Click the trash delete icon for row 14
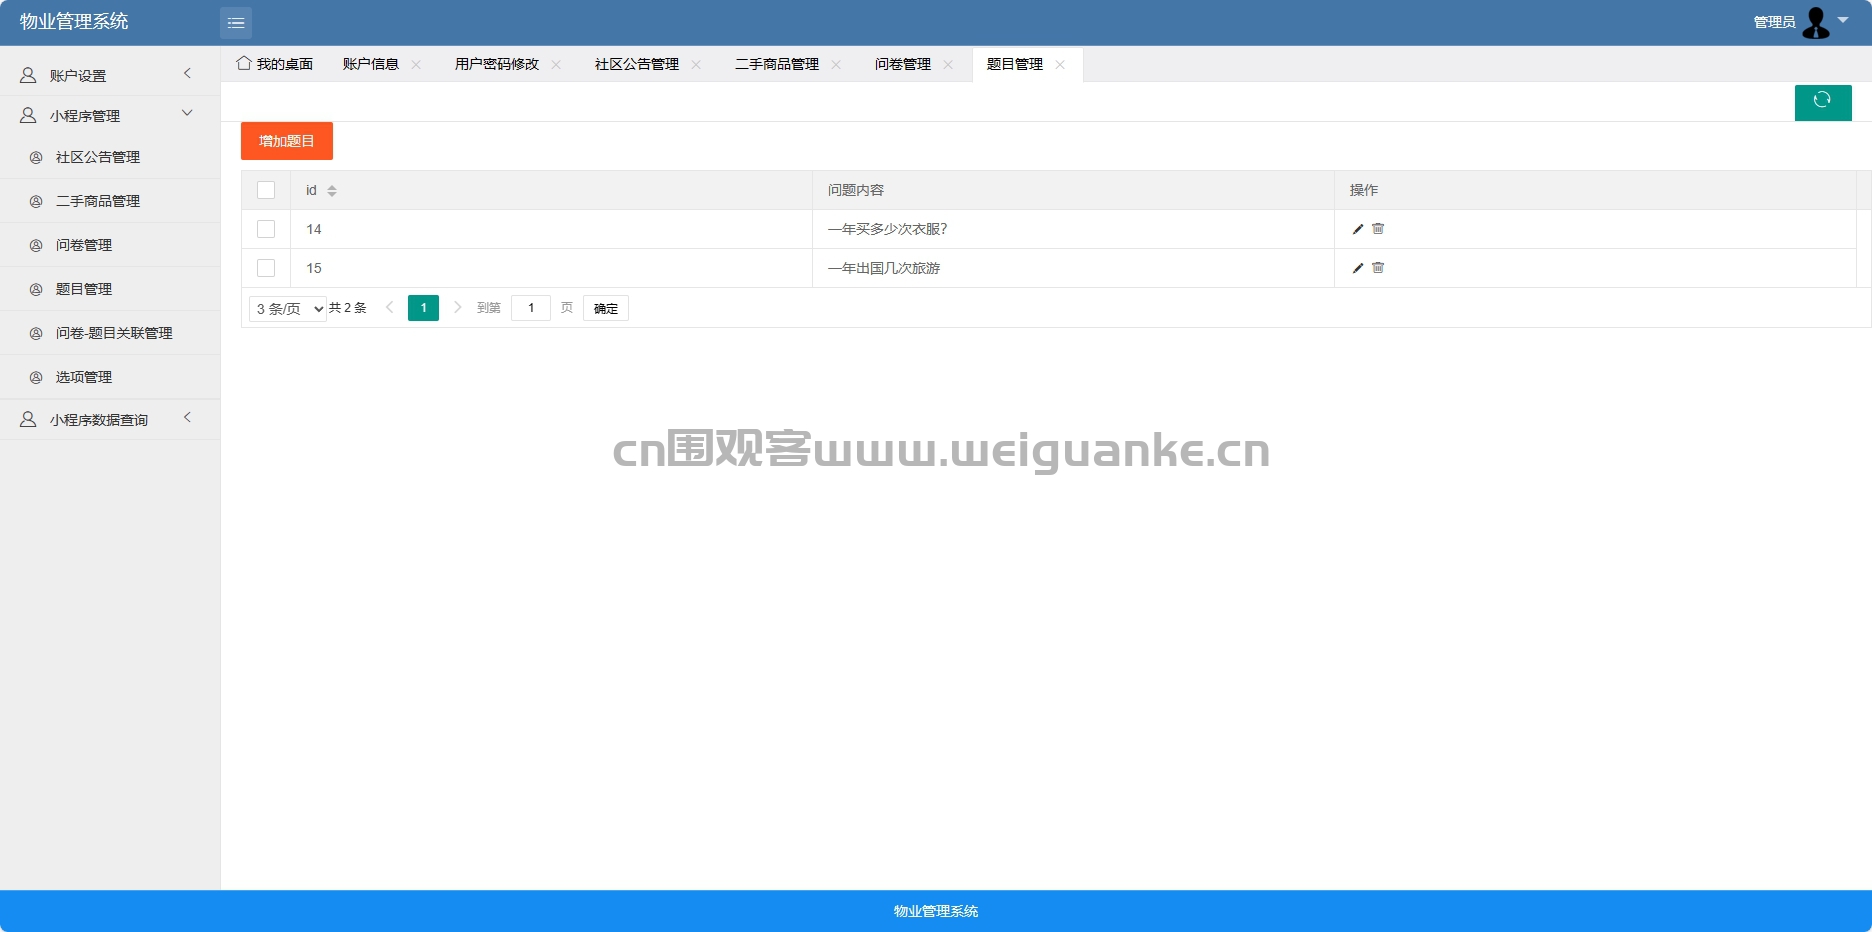The image size is (1872, 932). pos(1378,229)
